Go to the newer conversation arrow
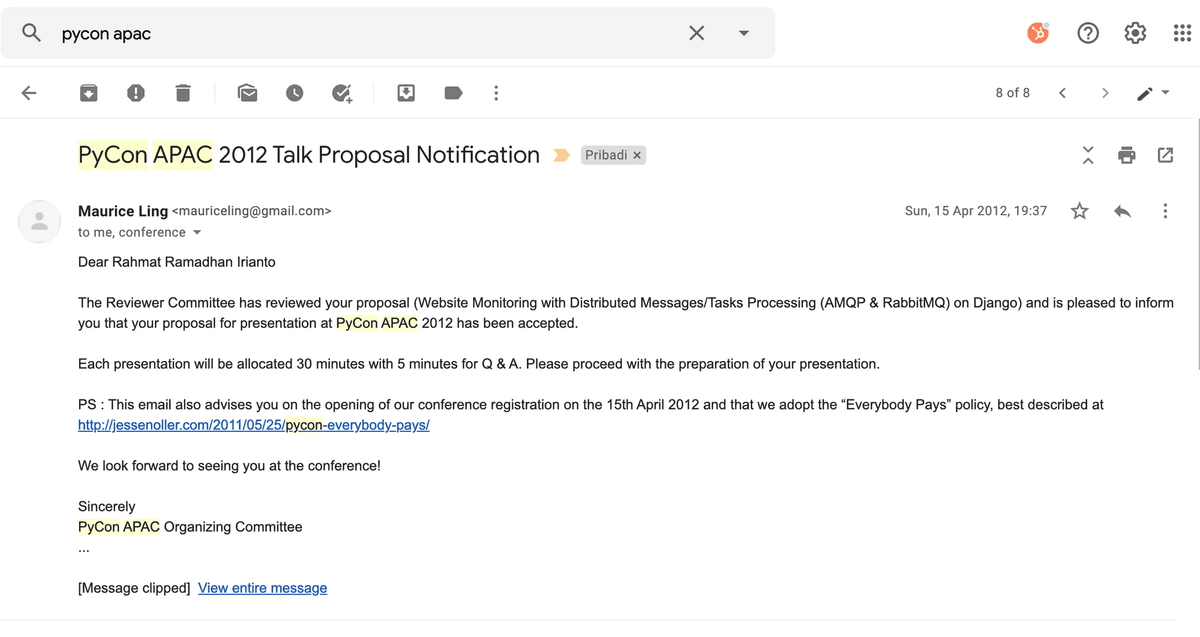Screen dimensions: 1200x637 click(1062, 93)
